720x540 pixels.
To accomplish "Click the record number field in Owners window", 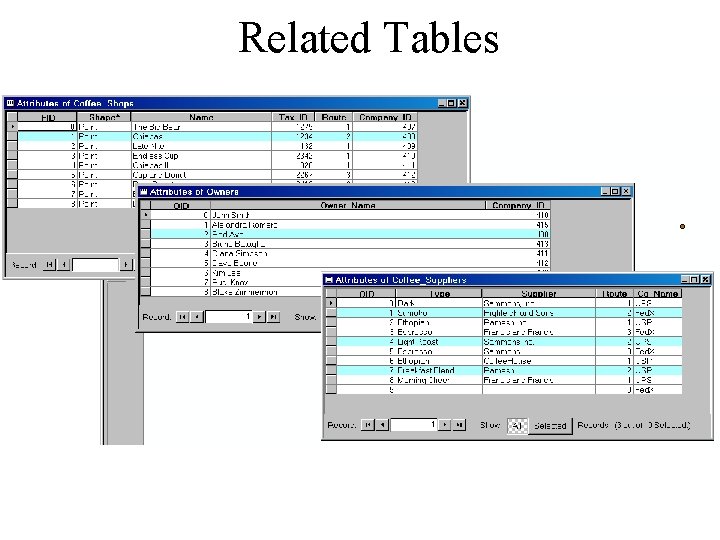I will [x=228, y=317].
